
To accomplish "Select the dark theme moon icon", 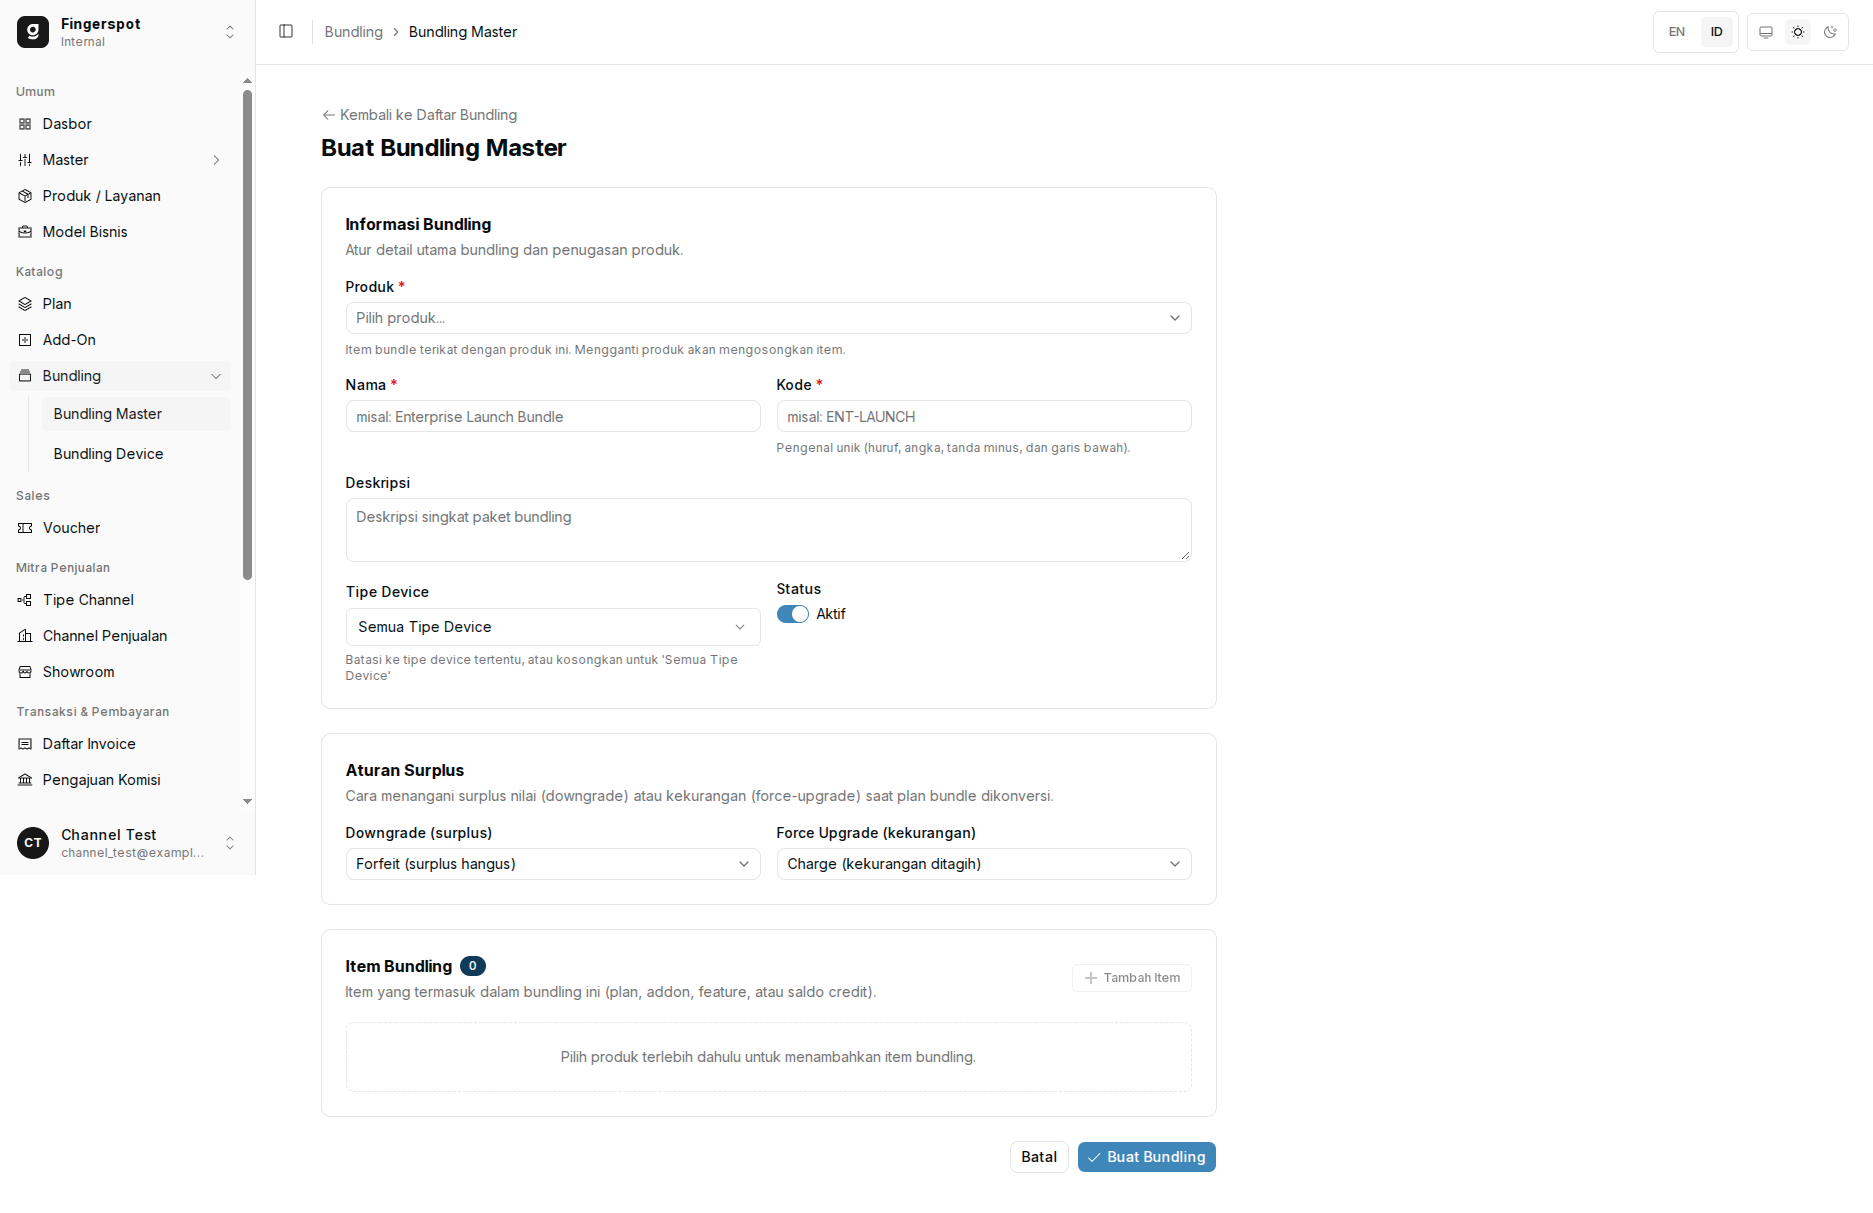I will 1830,32.
